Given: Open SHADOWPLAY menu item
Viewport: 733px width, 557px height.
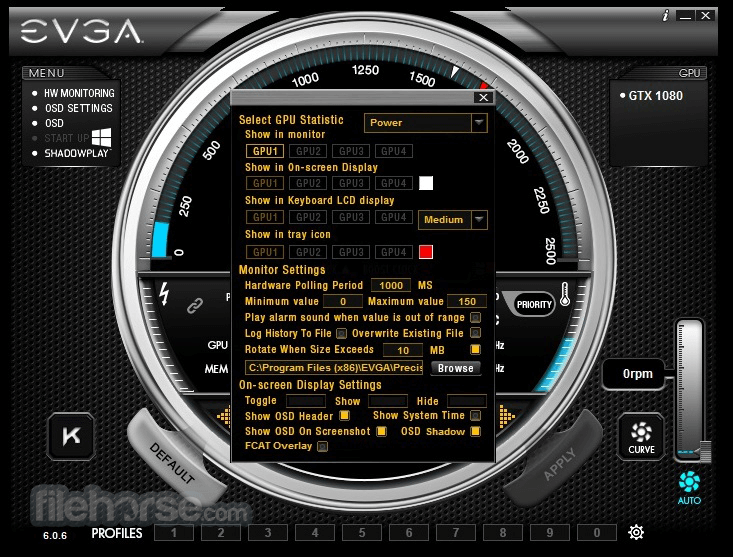Looking at the screenshot, I should point(77,153).
